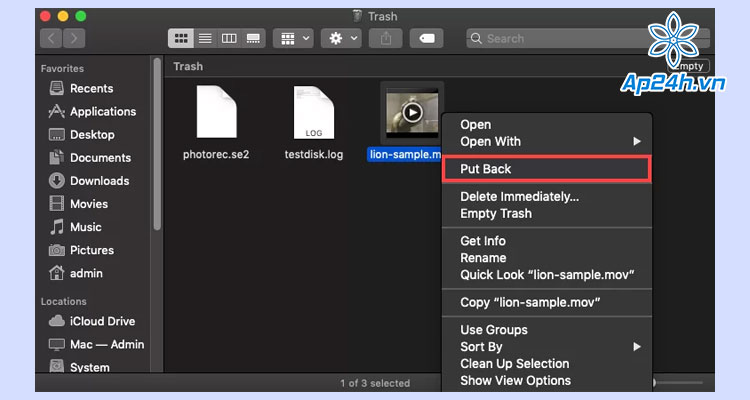Click the green zoom window button

pyautogui.click(x=81, y=16)
